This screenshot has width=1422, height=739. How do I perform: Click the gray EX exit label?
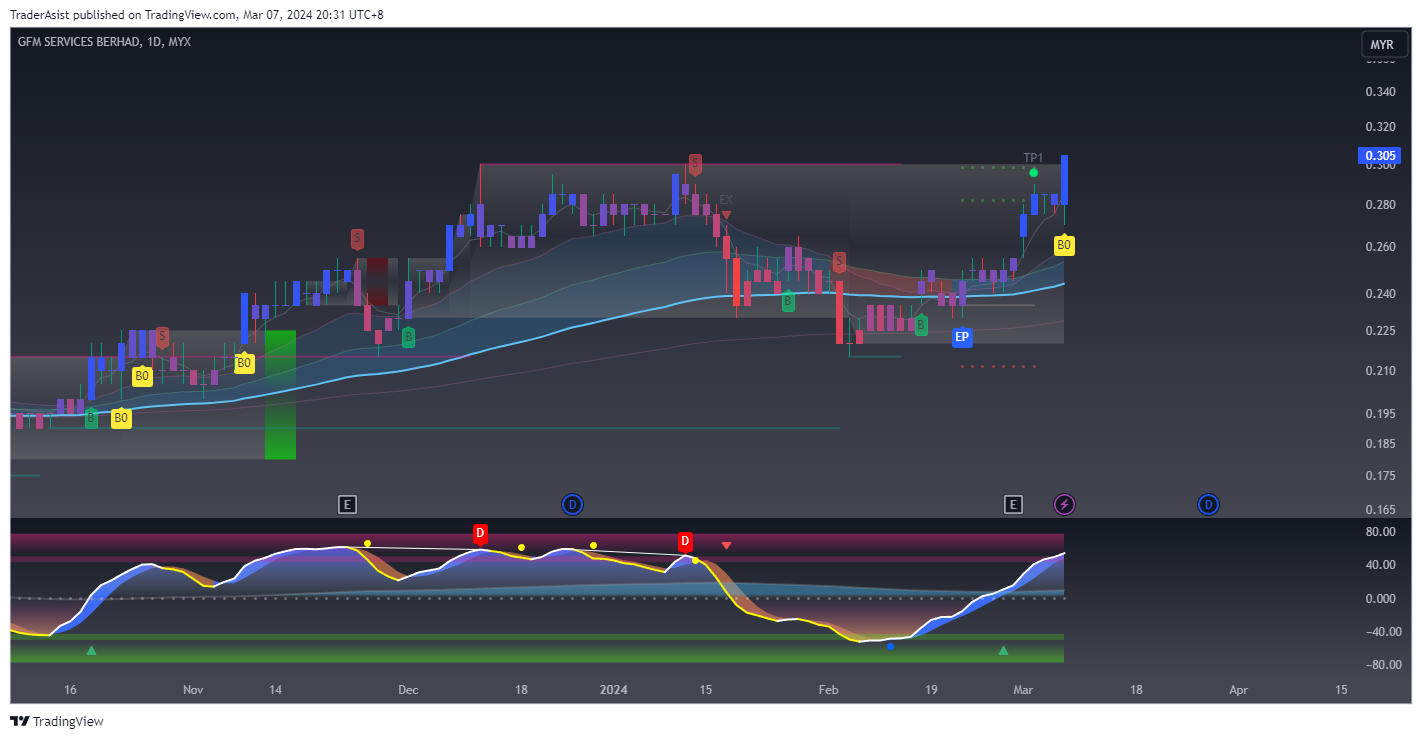(x=726, y=200)
